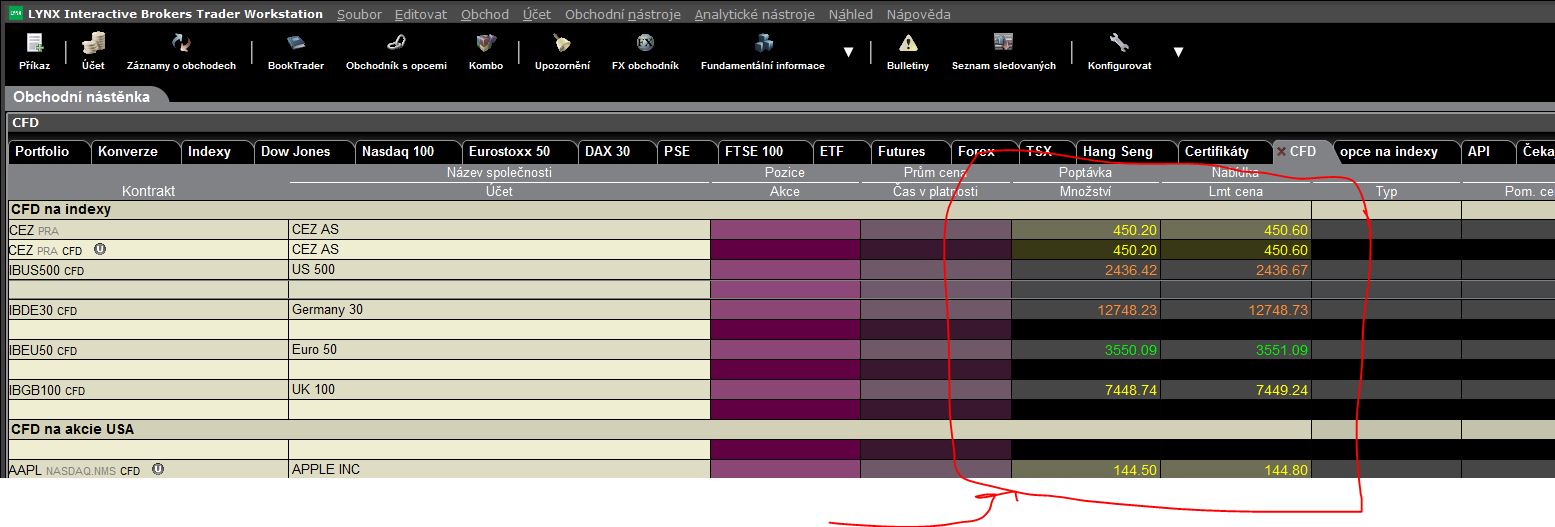Viewport: 1555px width, 527px height.
Task: Select the IBGB100 CFD contract row
Action: tap(148, 390)
